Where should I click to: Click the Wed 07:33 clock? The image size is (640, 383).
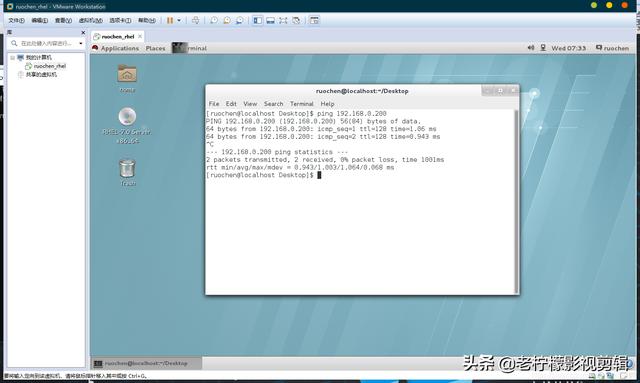569,48
